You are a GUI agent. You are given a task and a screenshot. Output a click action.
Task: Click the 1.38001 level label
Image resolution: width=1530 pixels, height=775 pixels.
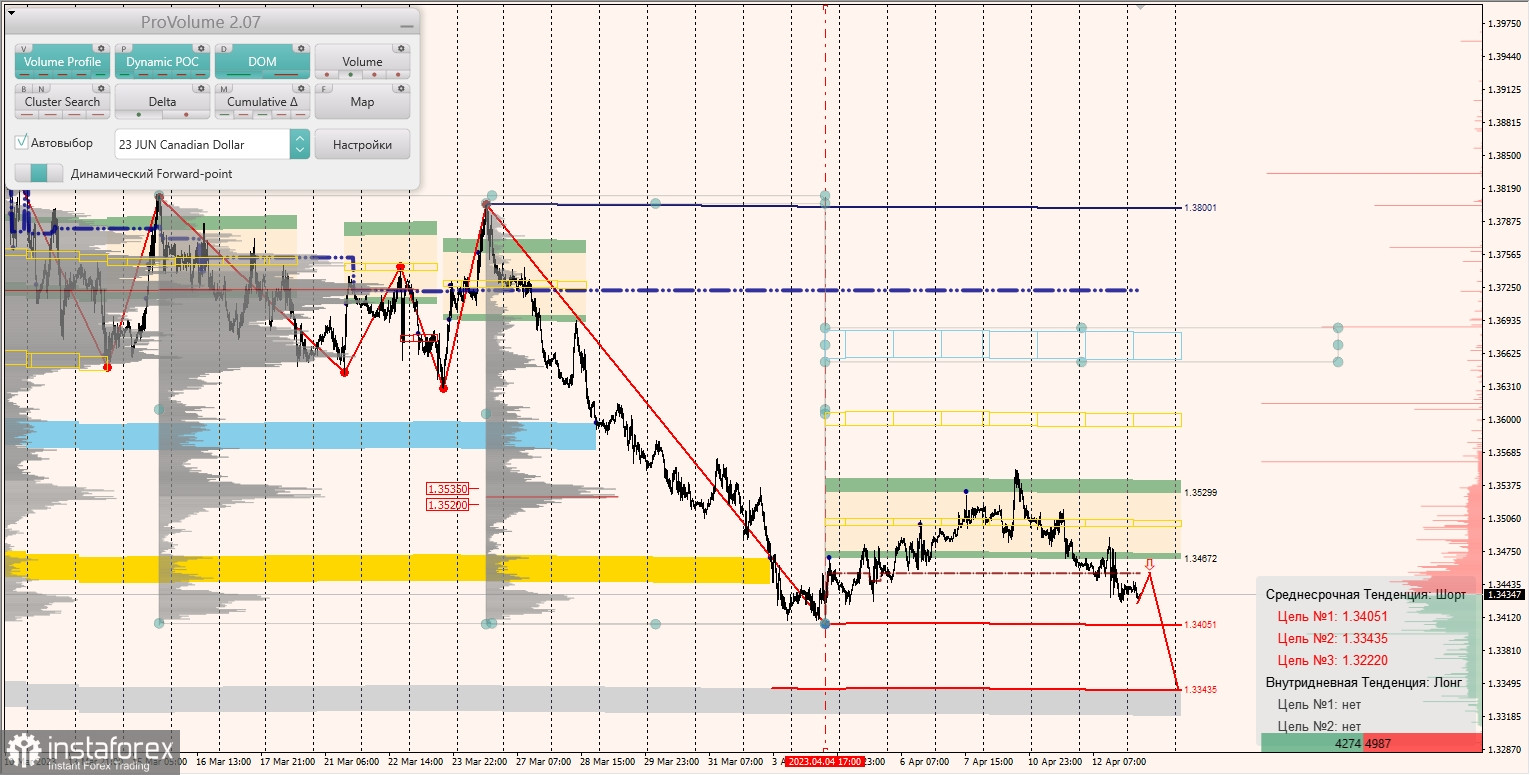[1200, 207]
